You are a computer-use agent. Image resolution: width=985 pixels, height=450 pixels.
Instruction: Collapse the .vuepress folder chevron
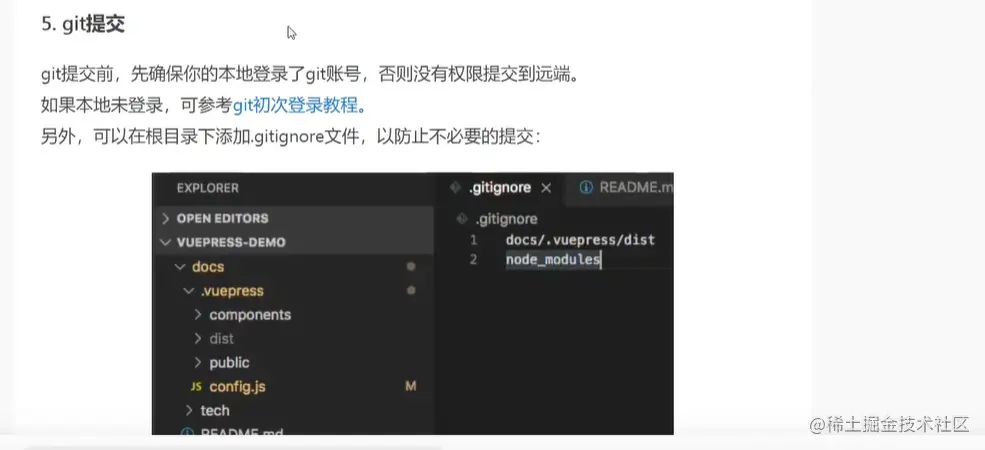[x=189, y=291]
